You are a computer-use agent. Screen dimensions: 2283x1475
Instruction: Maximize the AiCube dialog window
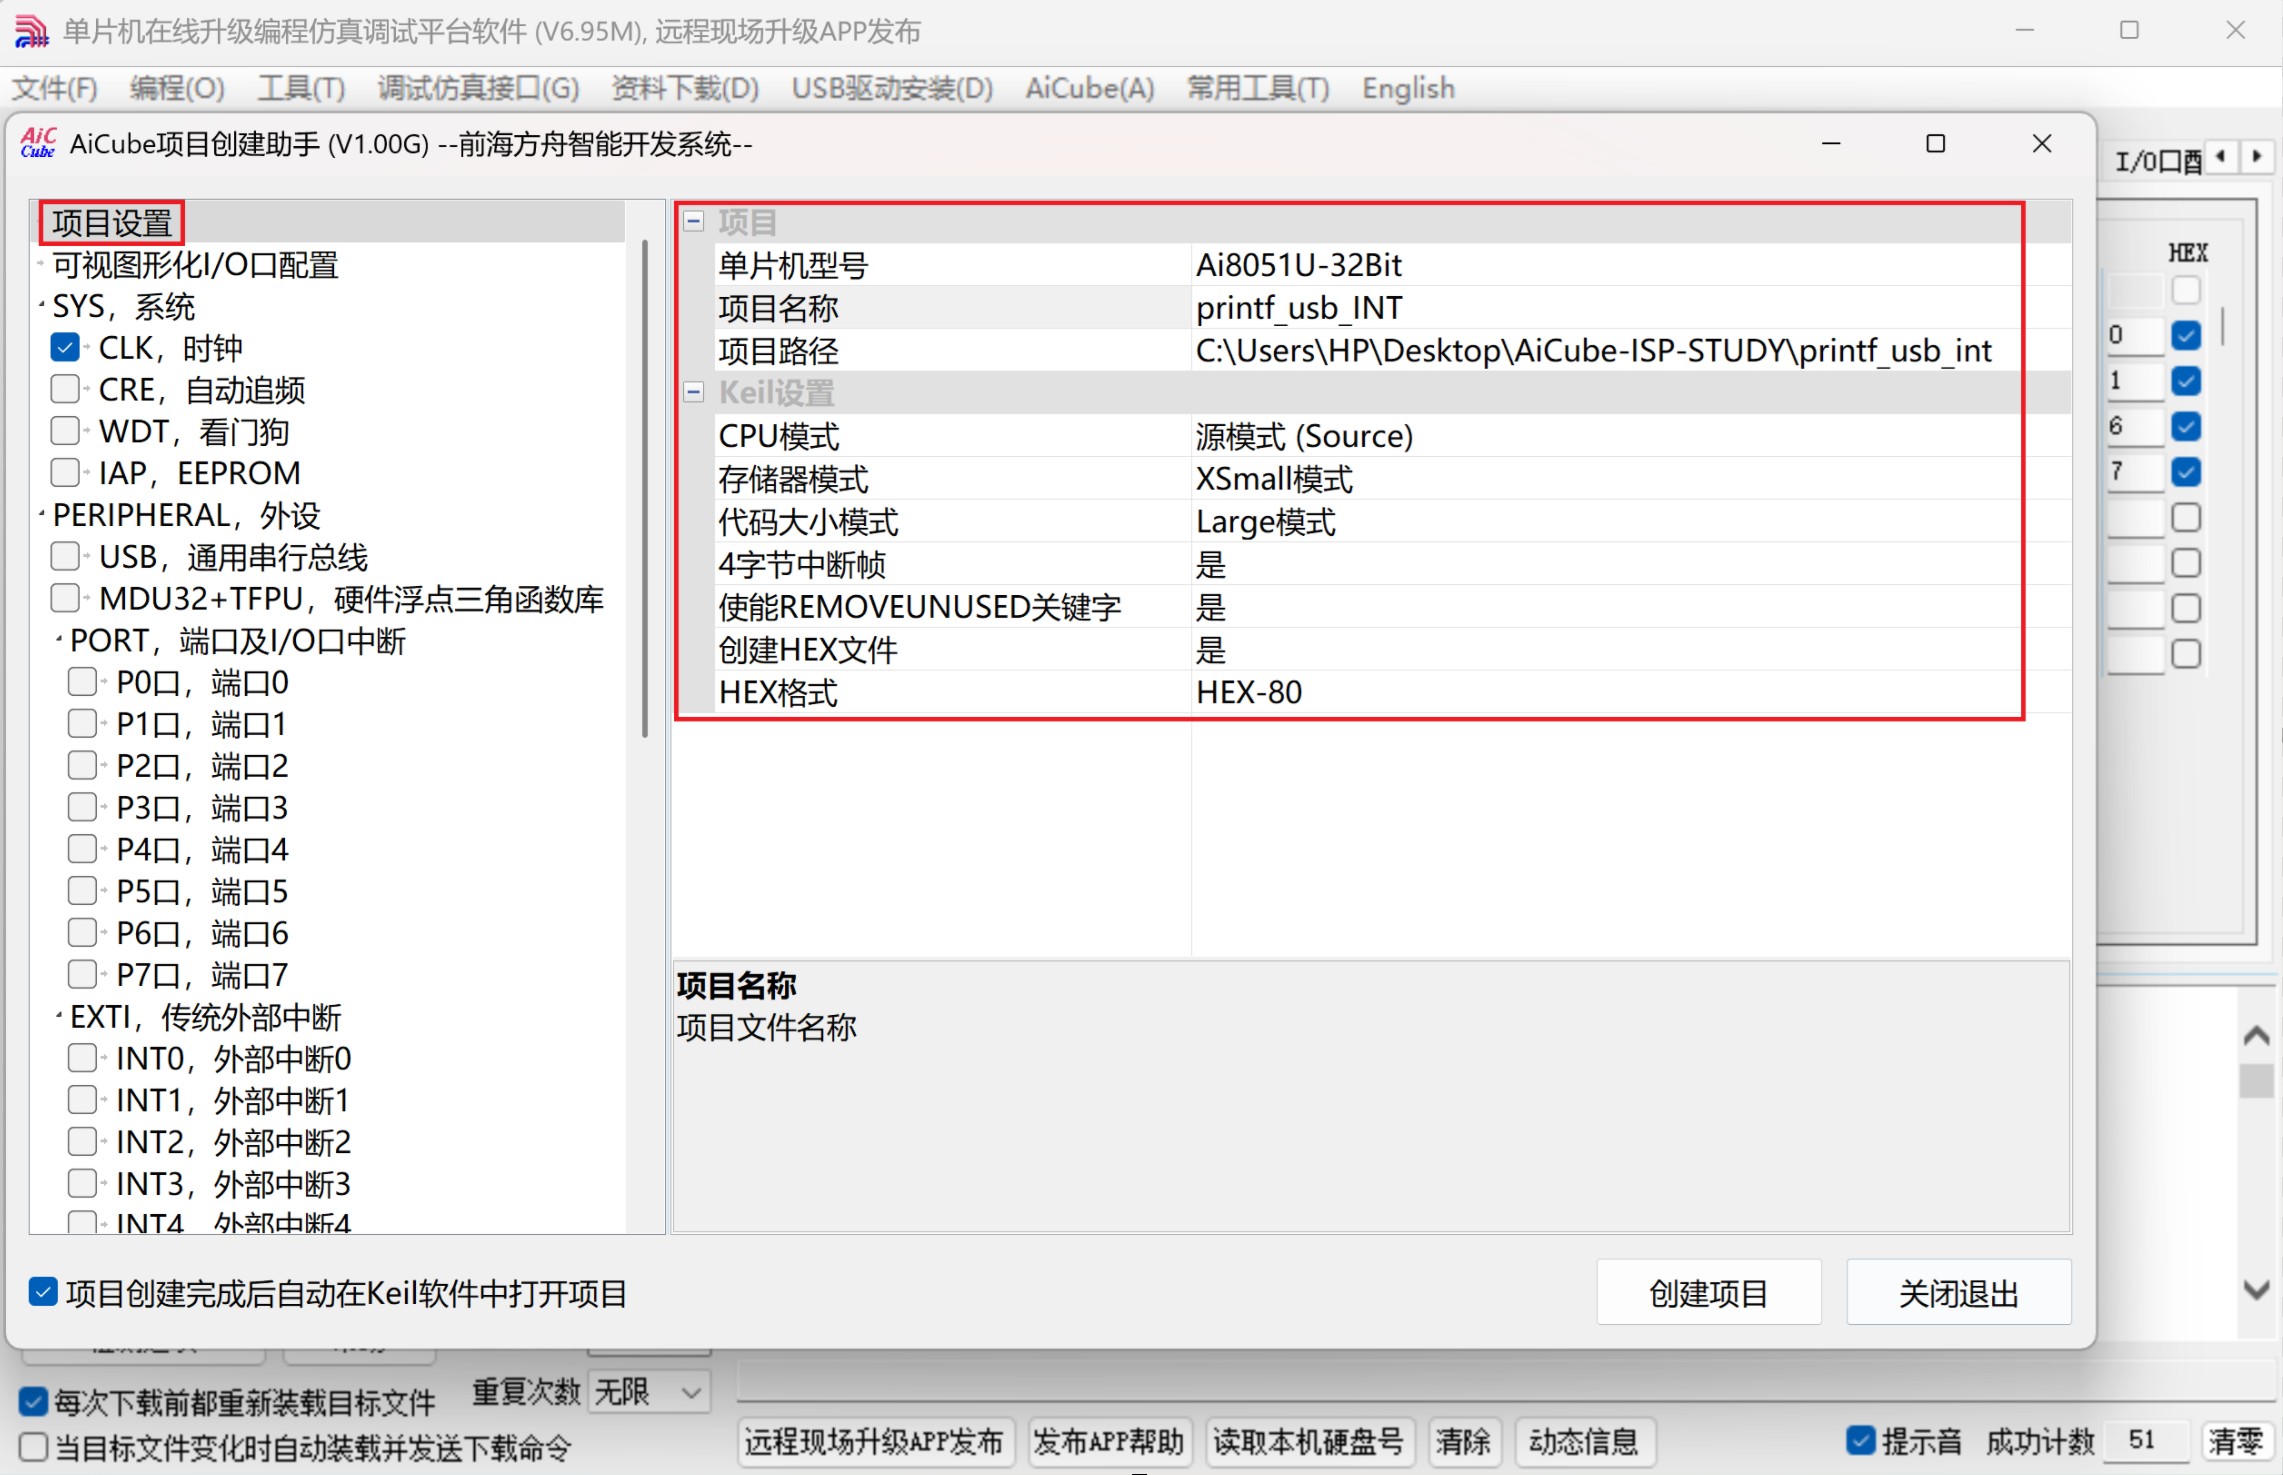1936,144
